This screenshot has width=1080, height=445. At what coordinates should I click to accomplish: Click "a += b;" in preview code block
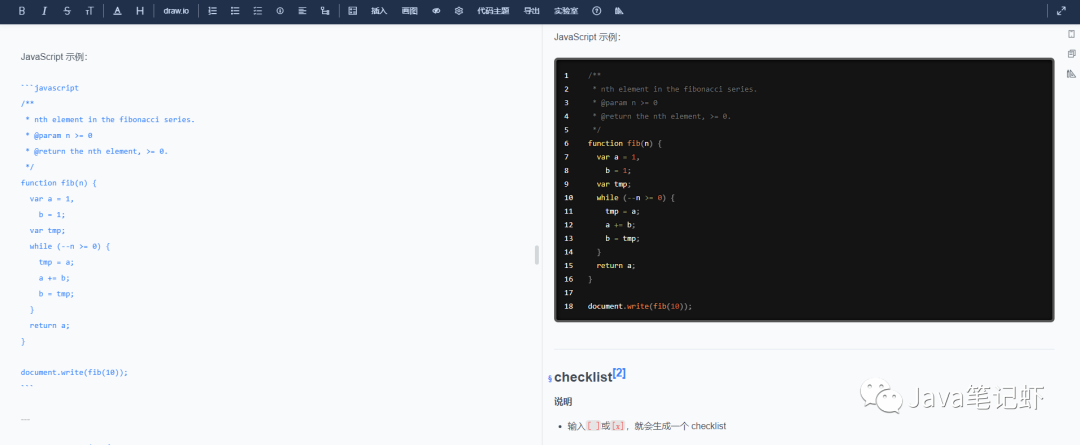(x=620, y=225)
